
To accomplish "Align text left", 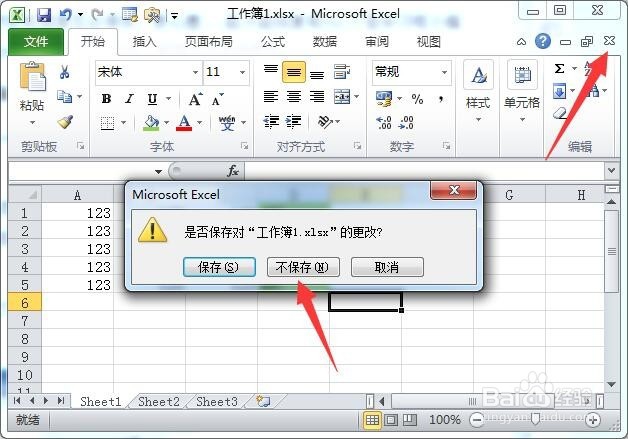I will (271, 97).
